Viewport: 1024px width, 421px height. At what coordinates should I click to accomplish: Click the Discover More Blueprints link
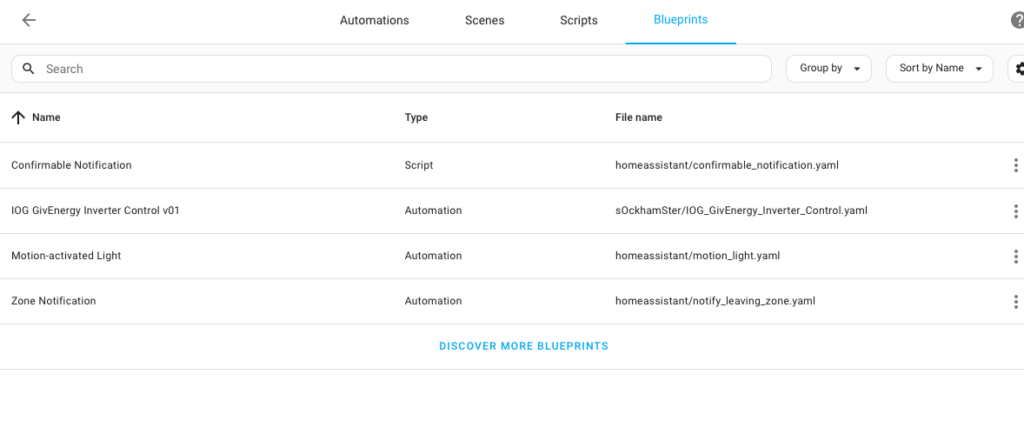[x=524, y=346]
